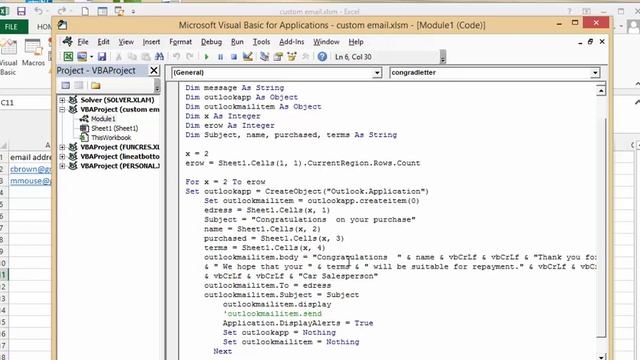This screenshot has height=360, width=640.
Task: Open the Project Explorer toolbar icon
Action: click(x=264, y=57)
